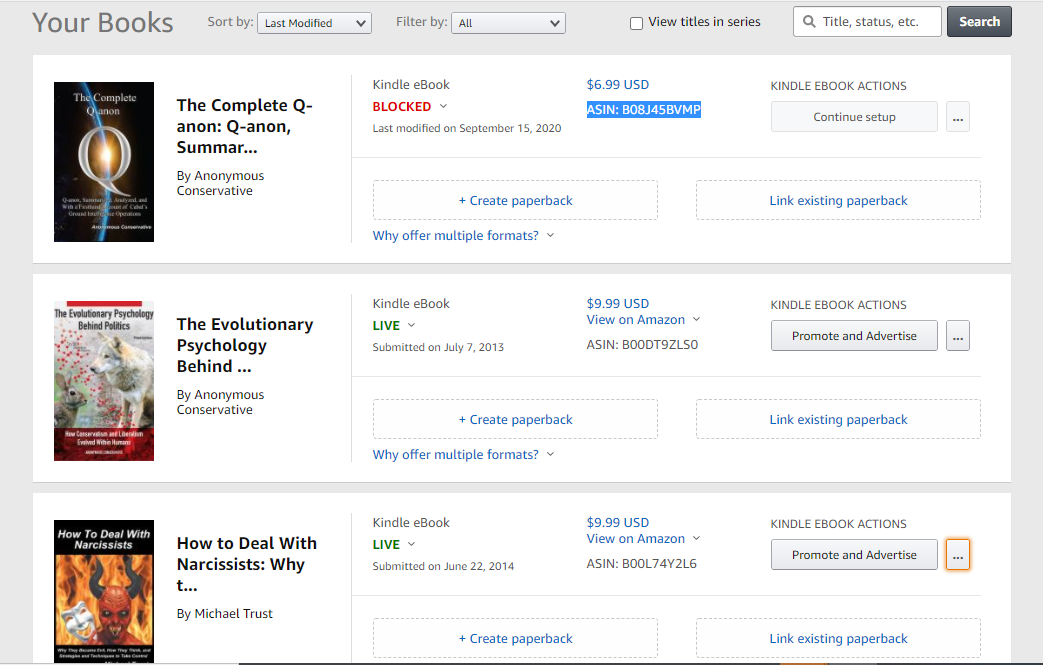Create paperback for The Complete Q-anon
This screenshot has height=665, width=1043.
(x=516, y=200)
